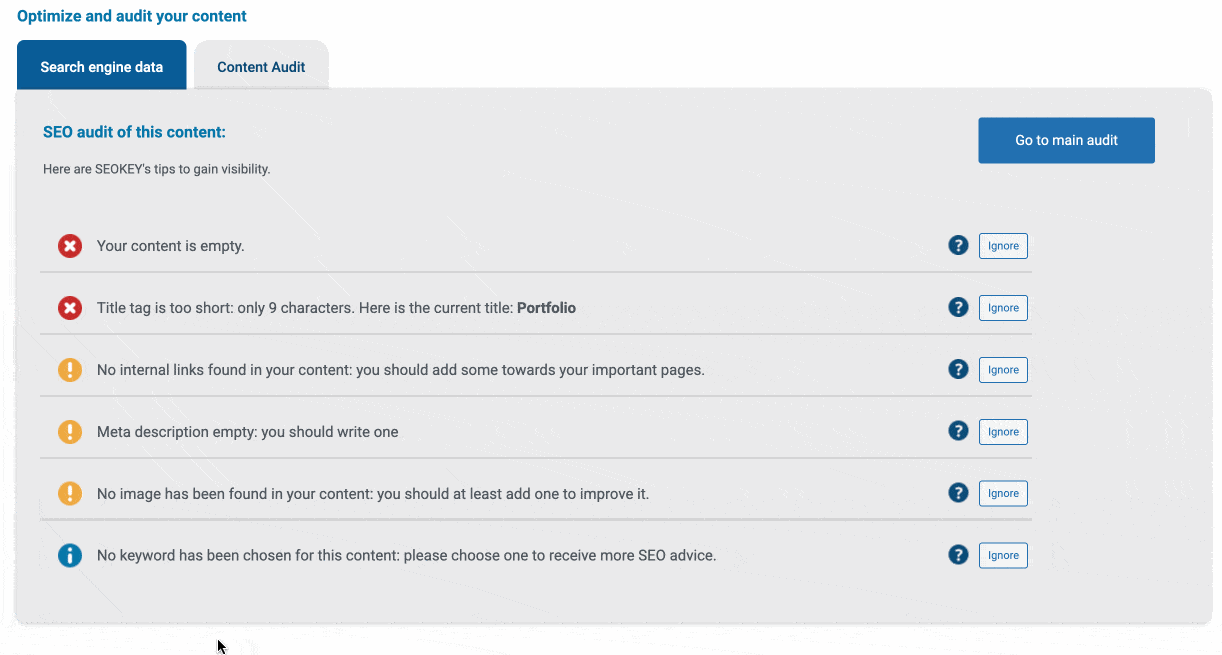Image resolution: width=1222 pixels, height=655 pixels.
Task: Click orange warning icon beside meta description message
Action: pos(70,432)
